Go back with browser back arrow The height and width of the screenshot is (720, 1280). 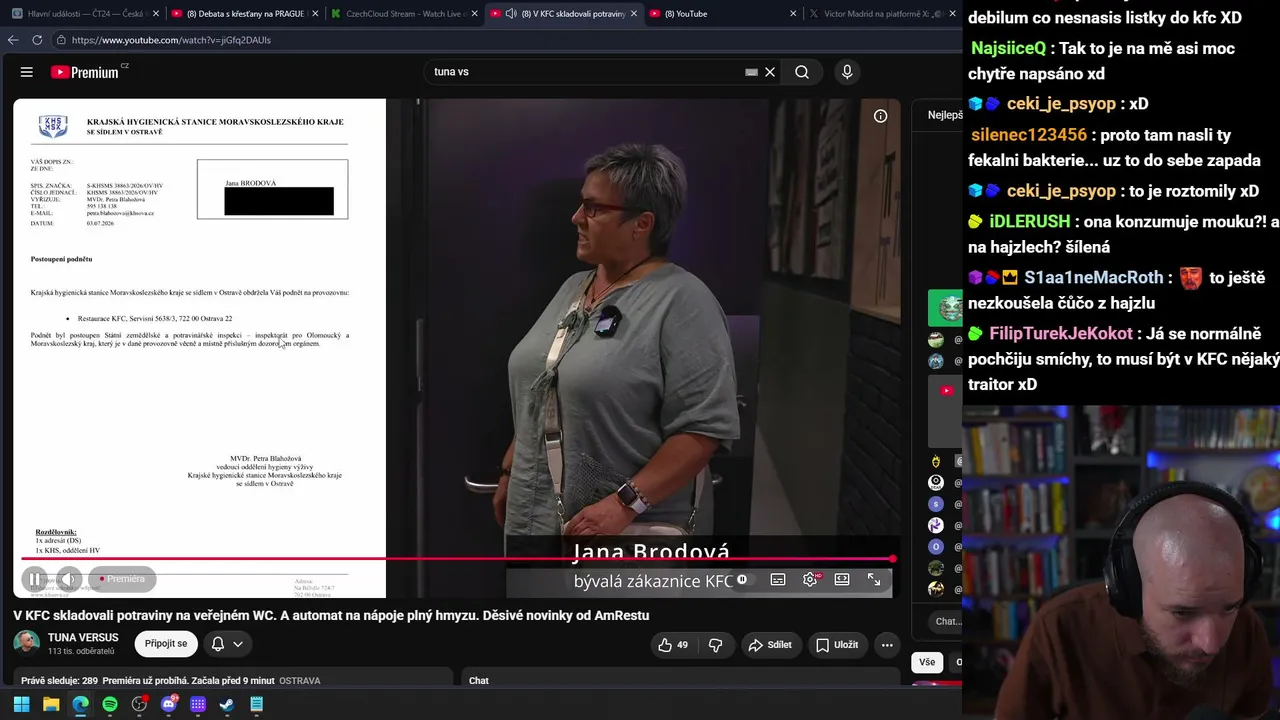[13, 40]
